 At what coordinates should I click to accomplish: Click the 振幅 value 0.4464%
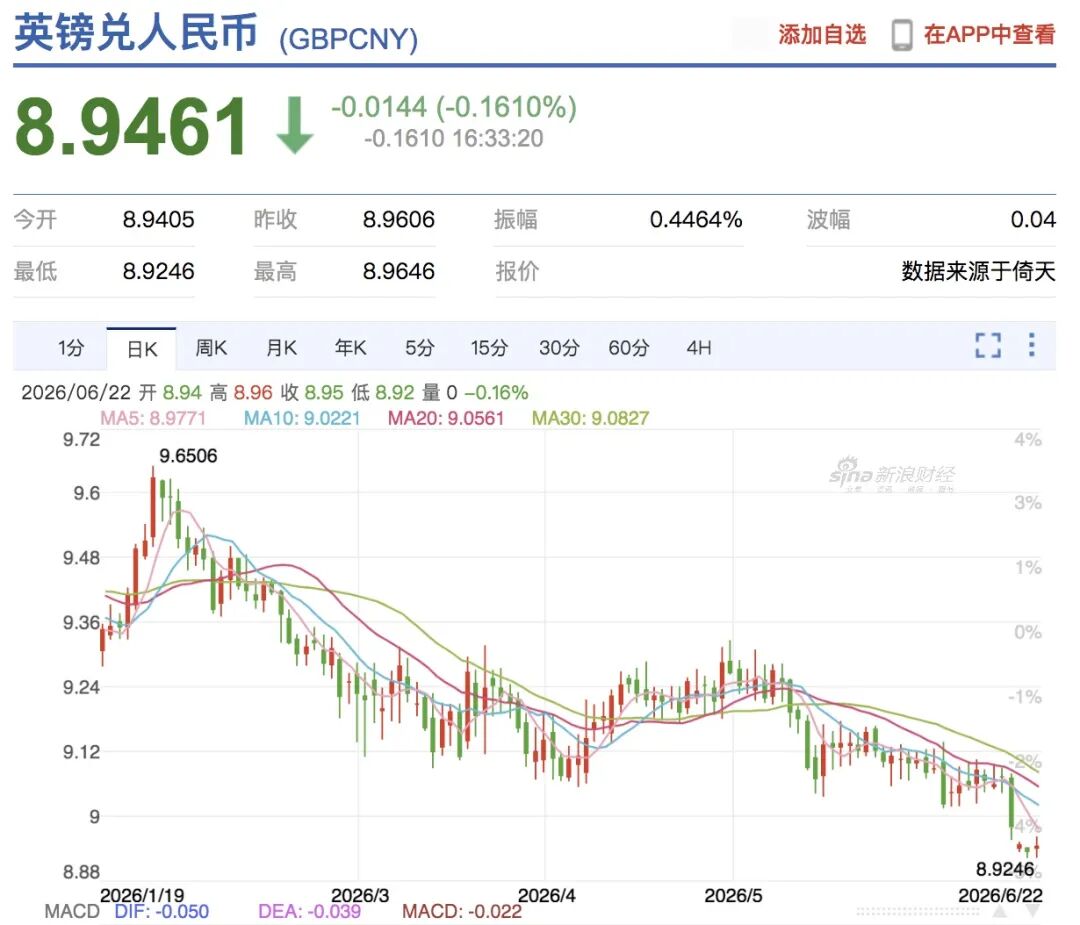(696, 220)
